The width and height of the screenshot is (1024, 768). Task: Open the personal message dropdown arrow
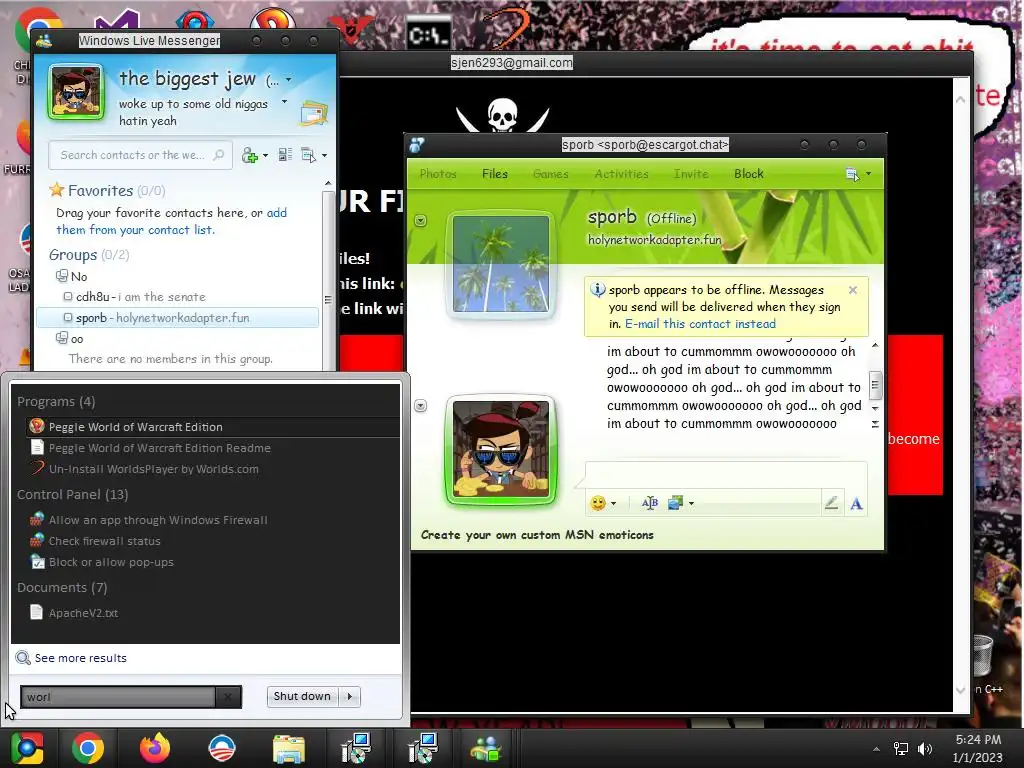click(x=284, y=102)
